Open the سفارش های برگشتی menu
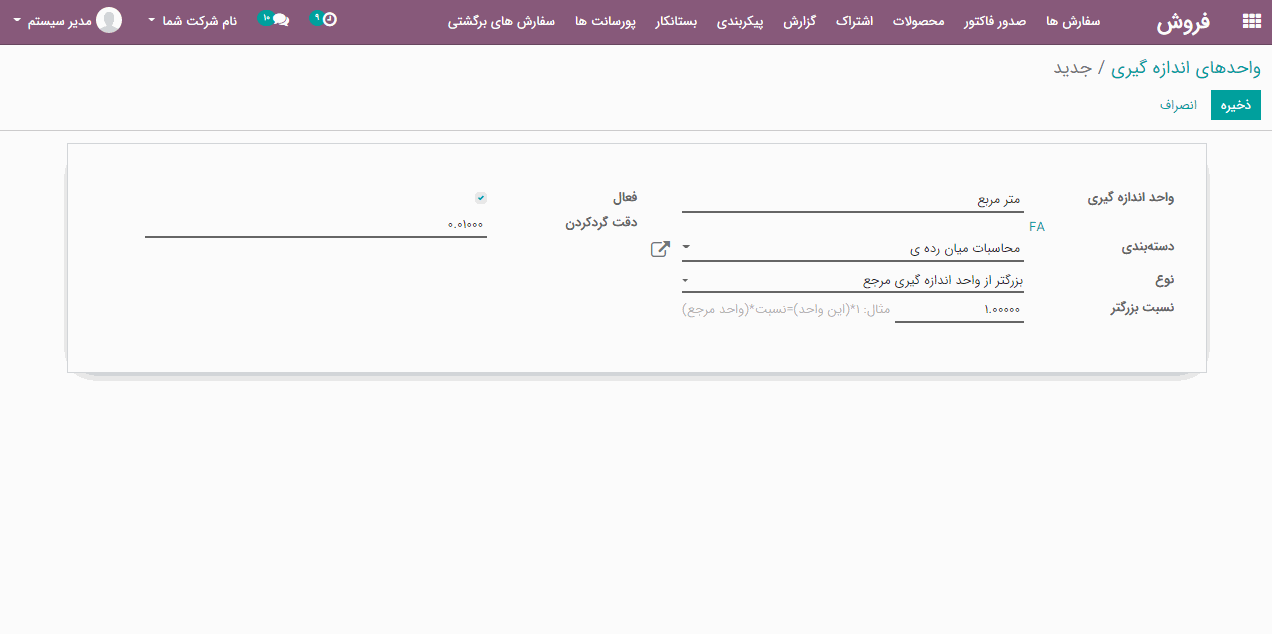 point(501,20)
